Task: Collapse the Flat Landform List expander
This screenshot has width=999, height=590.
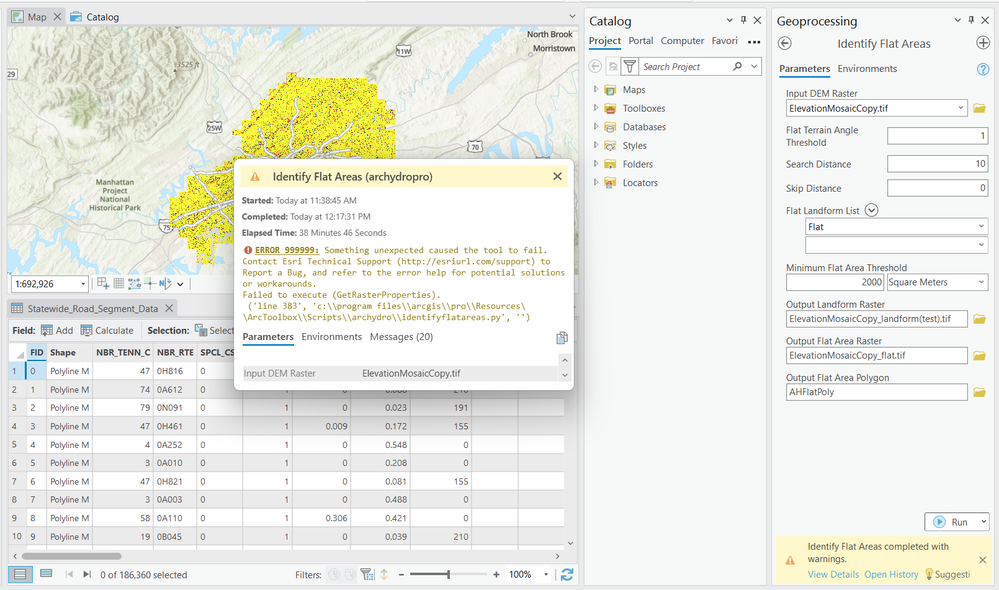Action: point(872,210)
